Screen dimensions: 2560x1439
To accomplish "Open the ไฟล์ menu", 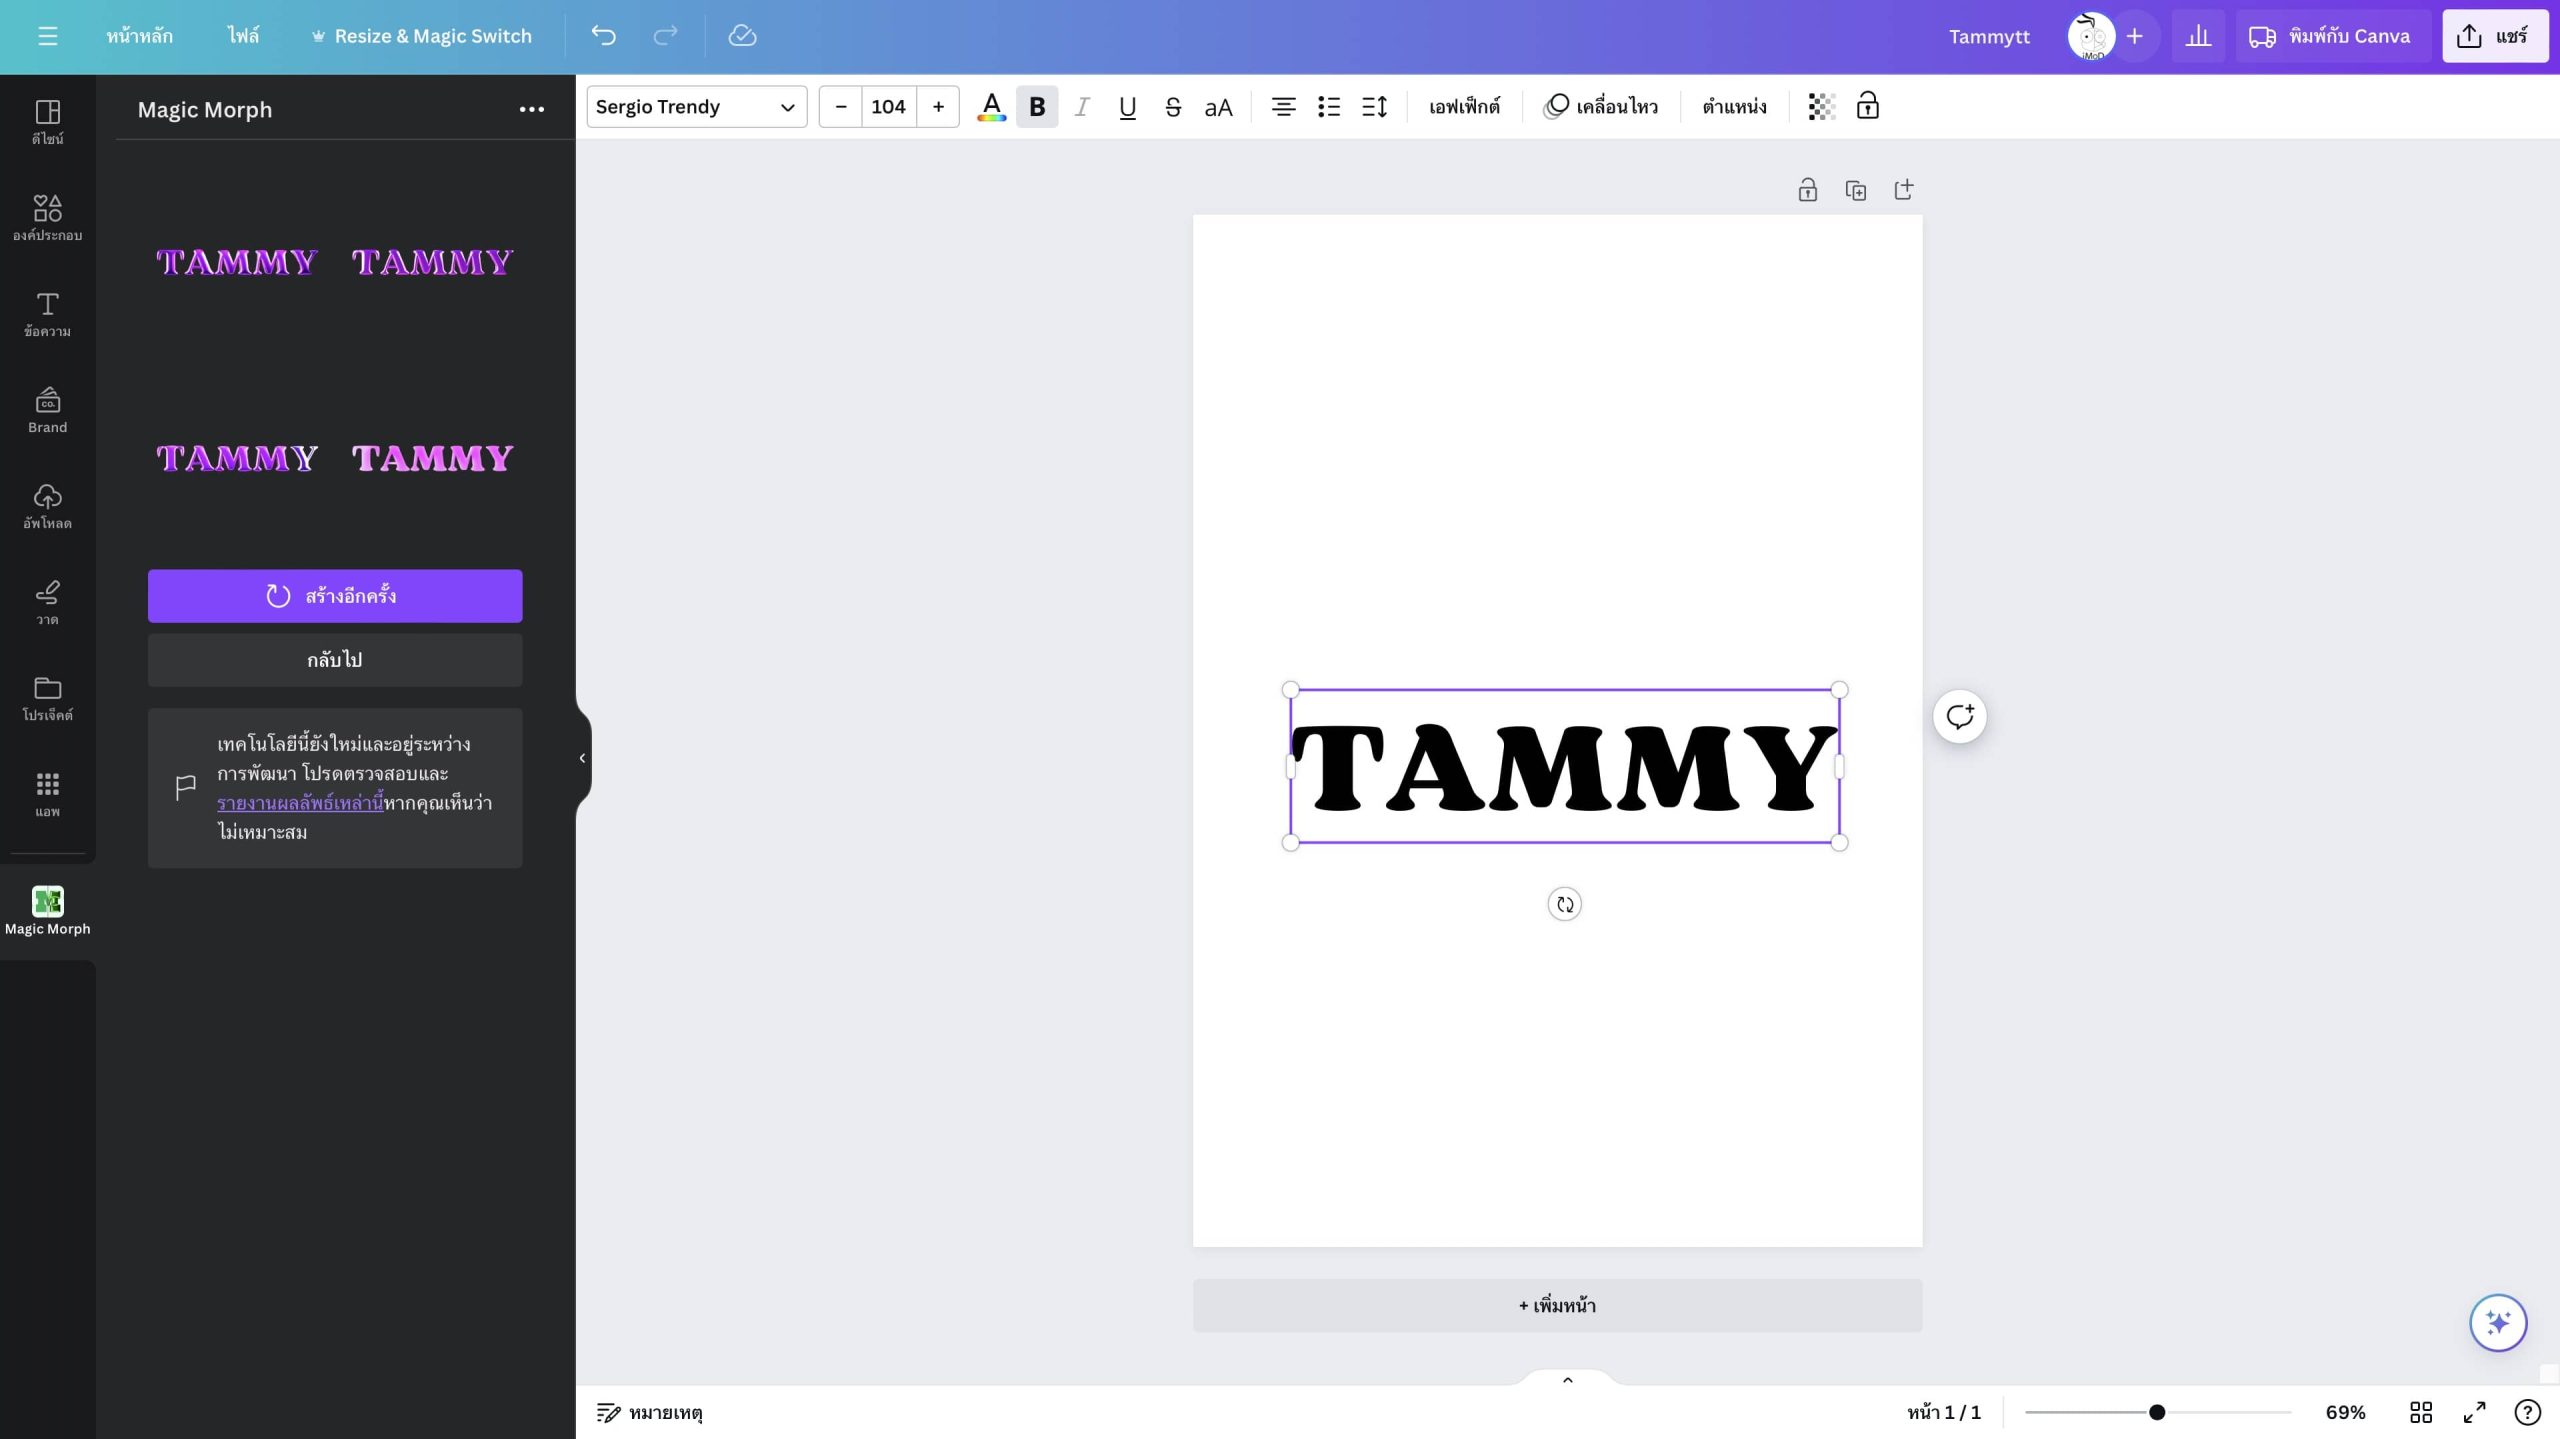I will 242,36.
